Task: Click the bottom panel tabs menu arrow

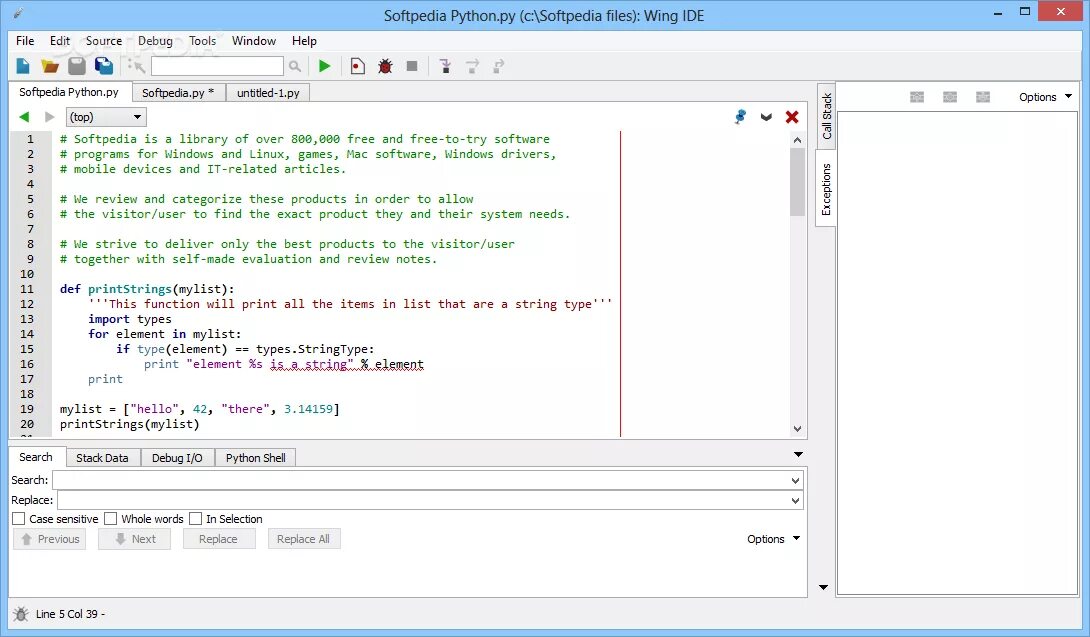Action: coord(798,455)
